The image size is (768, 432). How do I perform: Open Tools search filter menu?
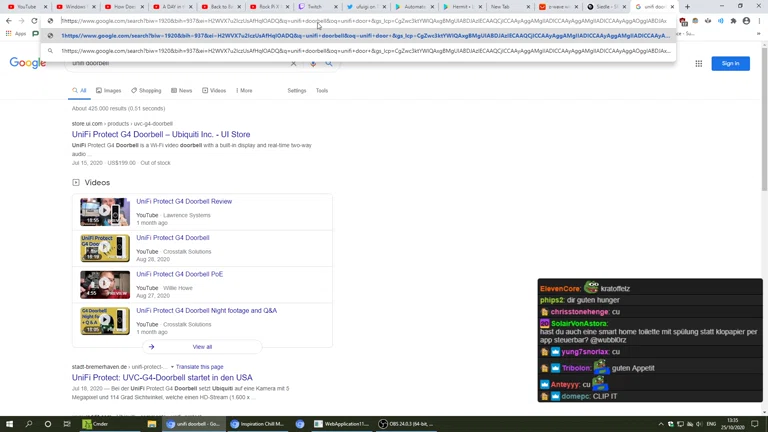(x=322, y=91)
